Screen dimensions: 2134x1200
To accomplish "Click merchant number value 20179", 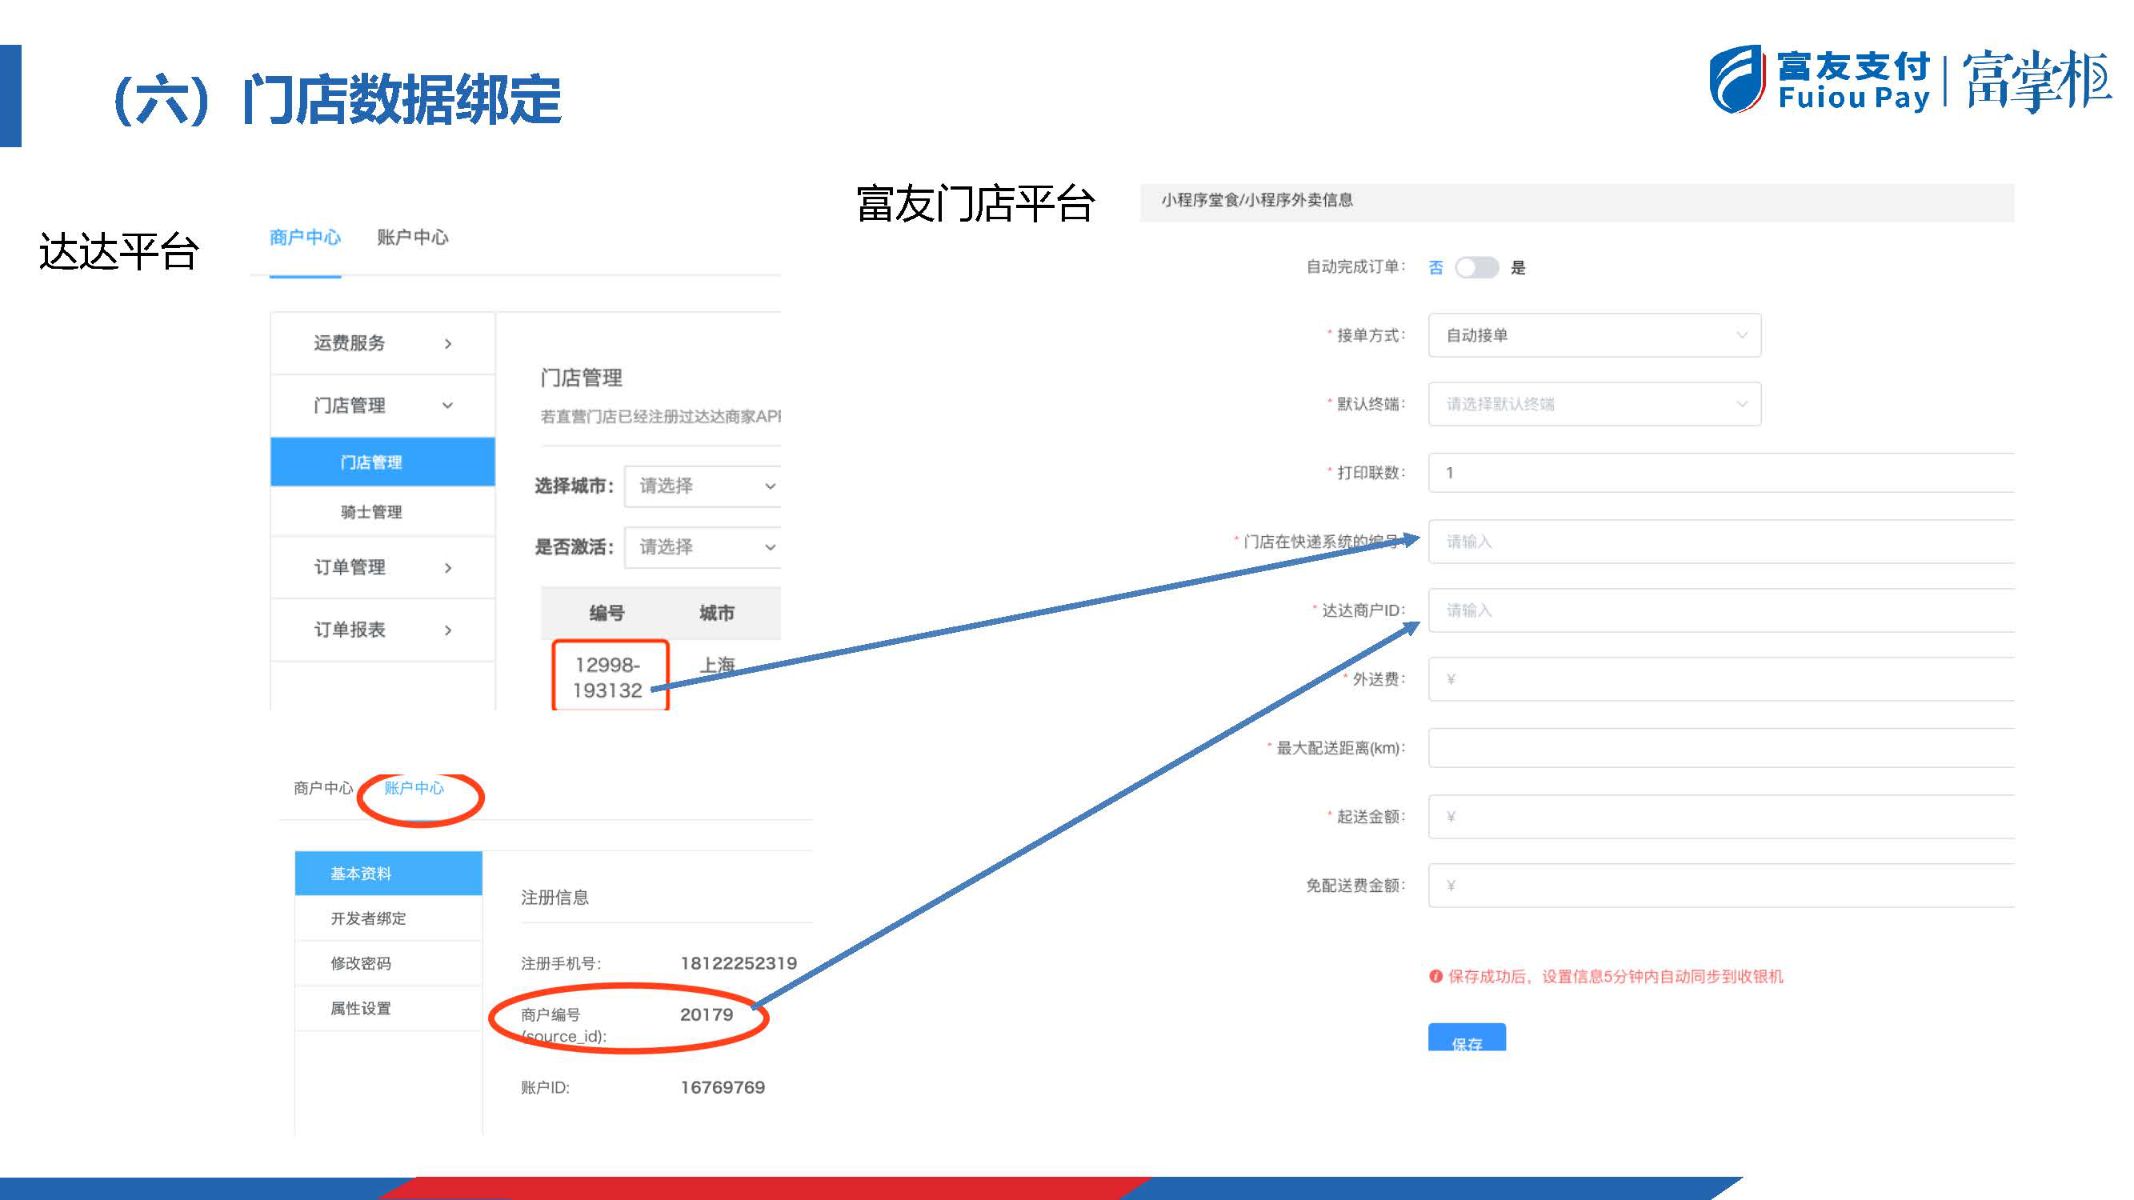I will click(x=707, y=1014).
